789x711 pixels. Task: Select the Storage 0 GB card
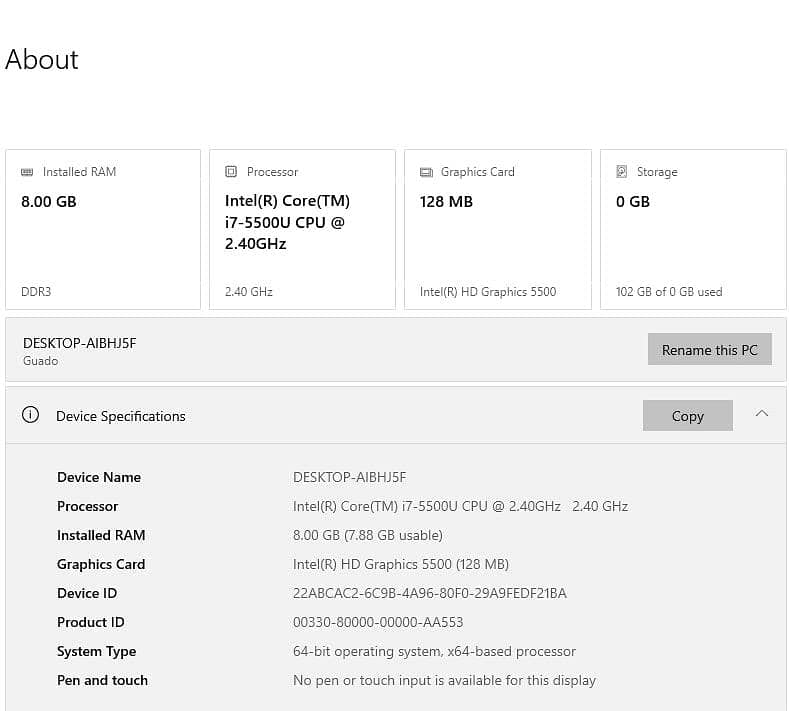[693, 229]
